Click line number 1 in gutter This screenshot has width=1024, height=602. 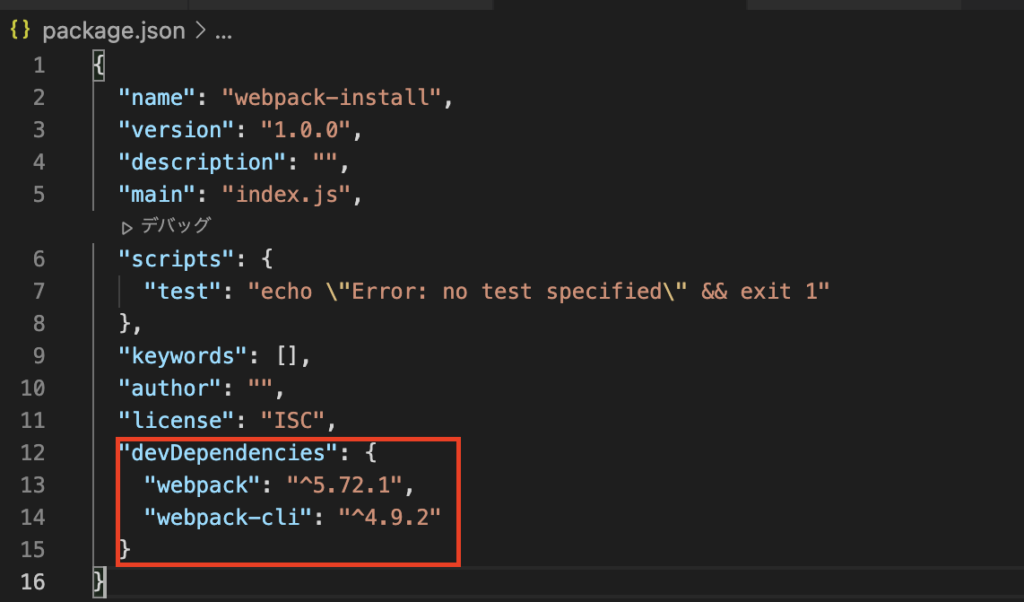pos(39,65)
